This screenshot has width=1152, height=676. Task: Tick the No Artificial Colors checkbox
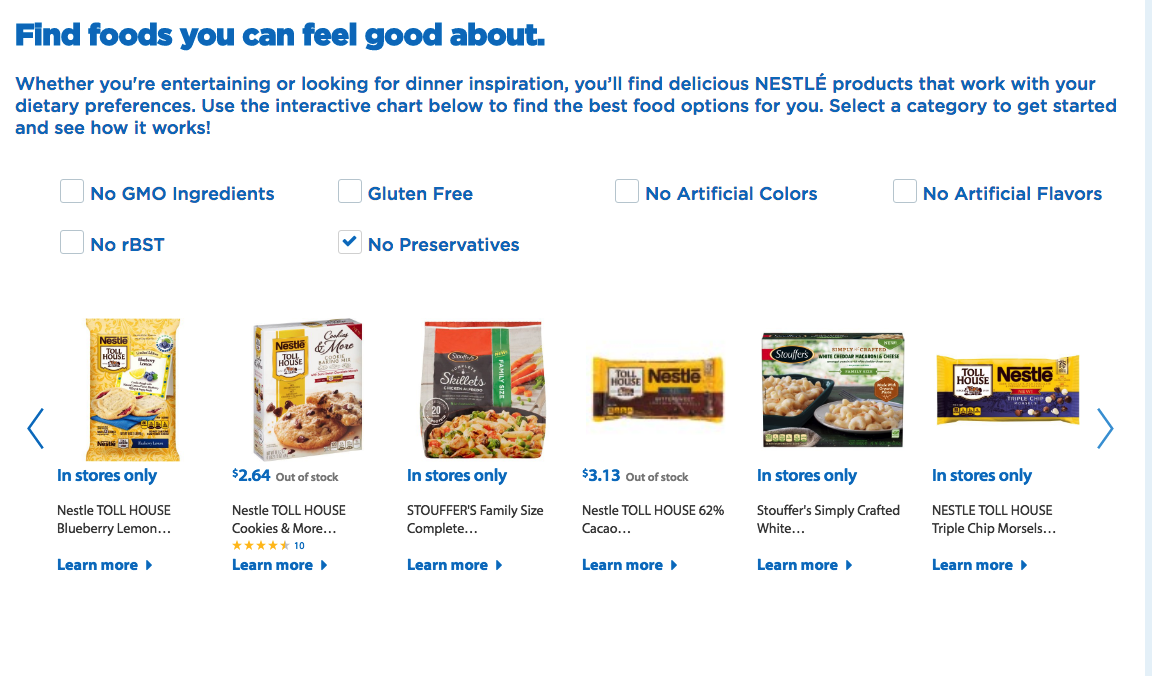click(627, 191)
